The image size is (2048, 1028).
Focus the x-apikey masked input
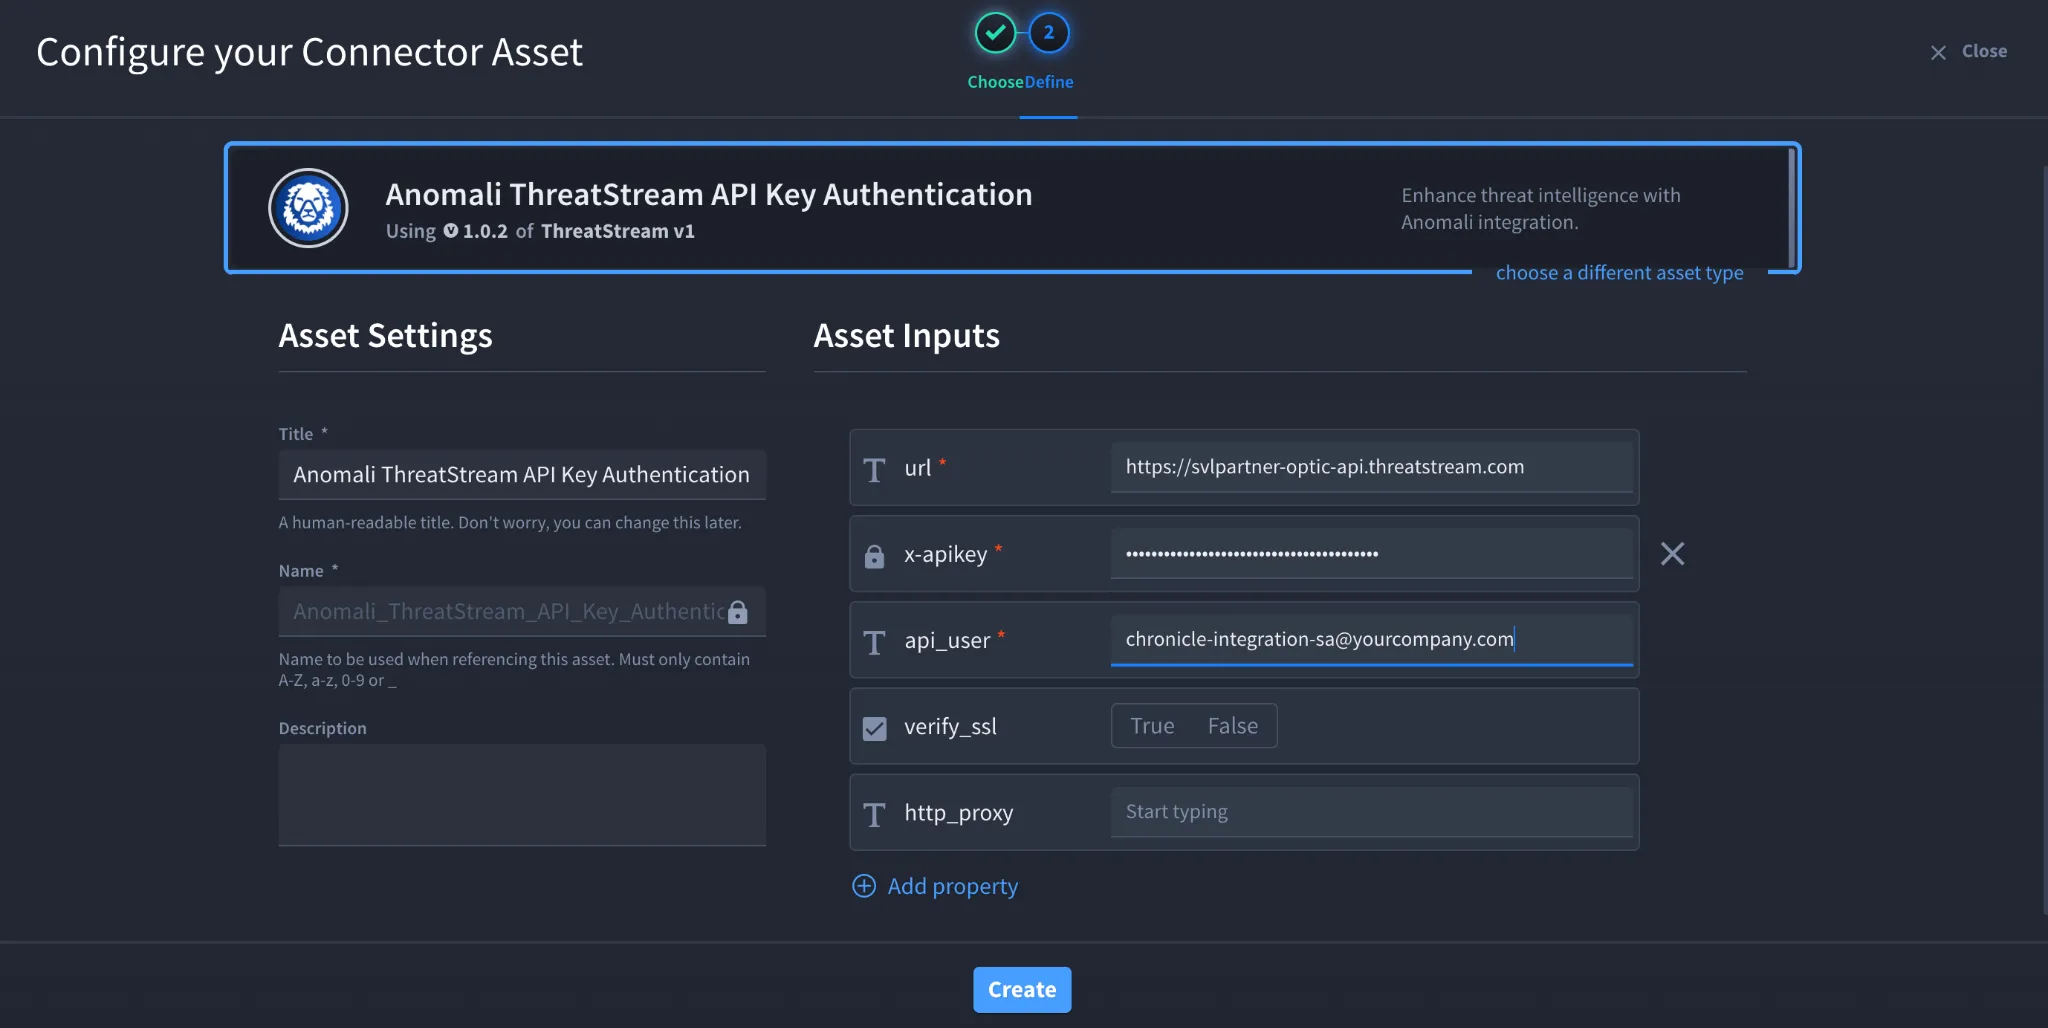1372,553
